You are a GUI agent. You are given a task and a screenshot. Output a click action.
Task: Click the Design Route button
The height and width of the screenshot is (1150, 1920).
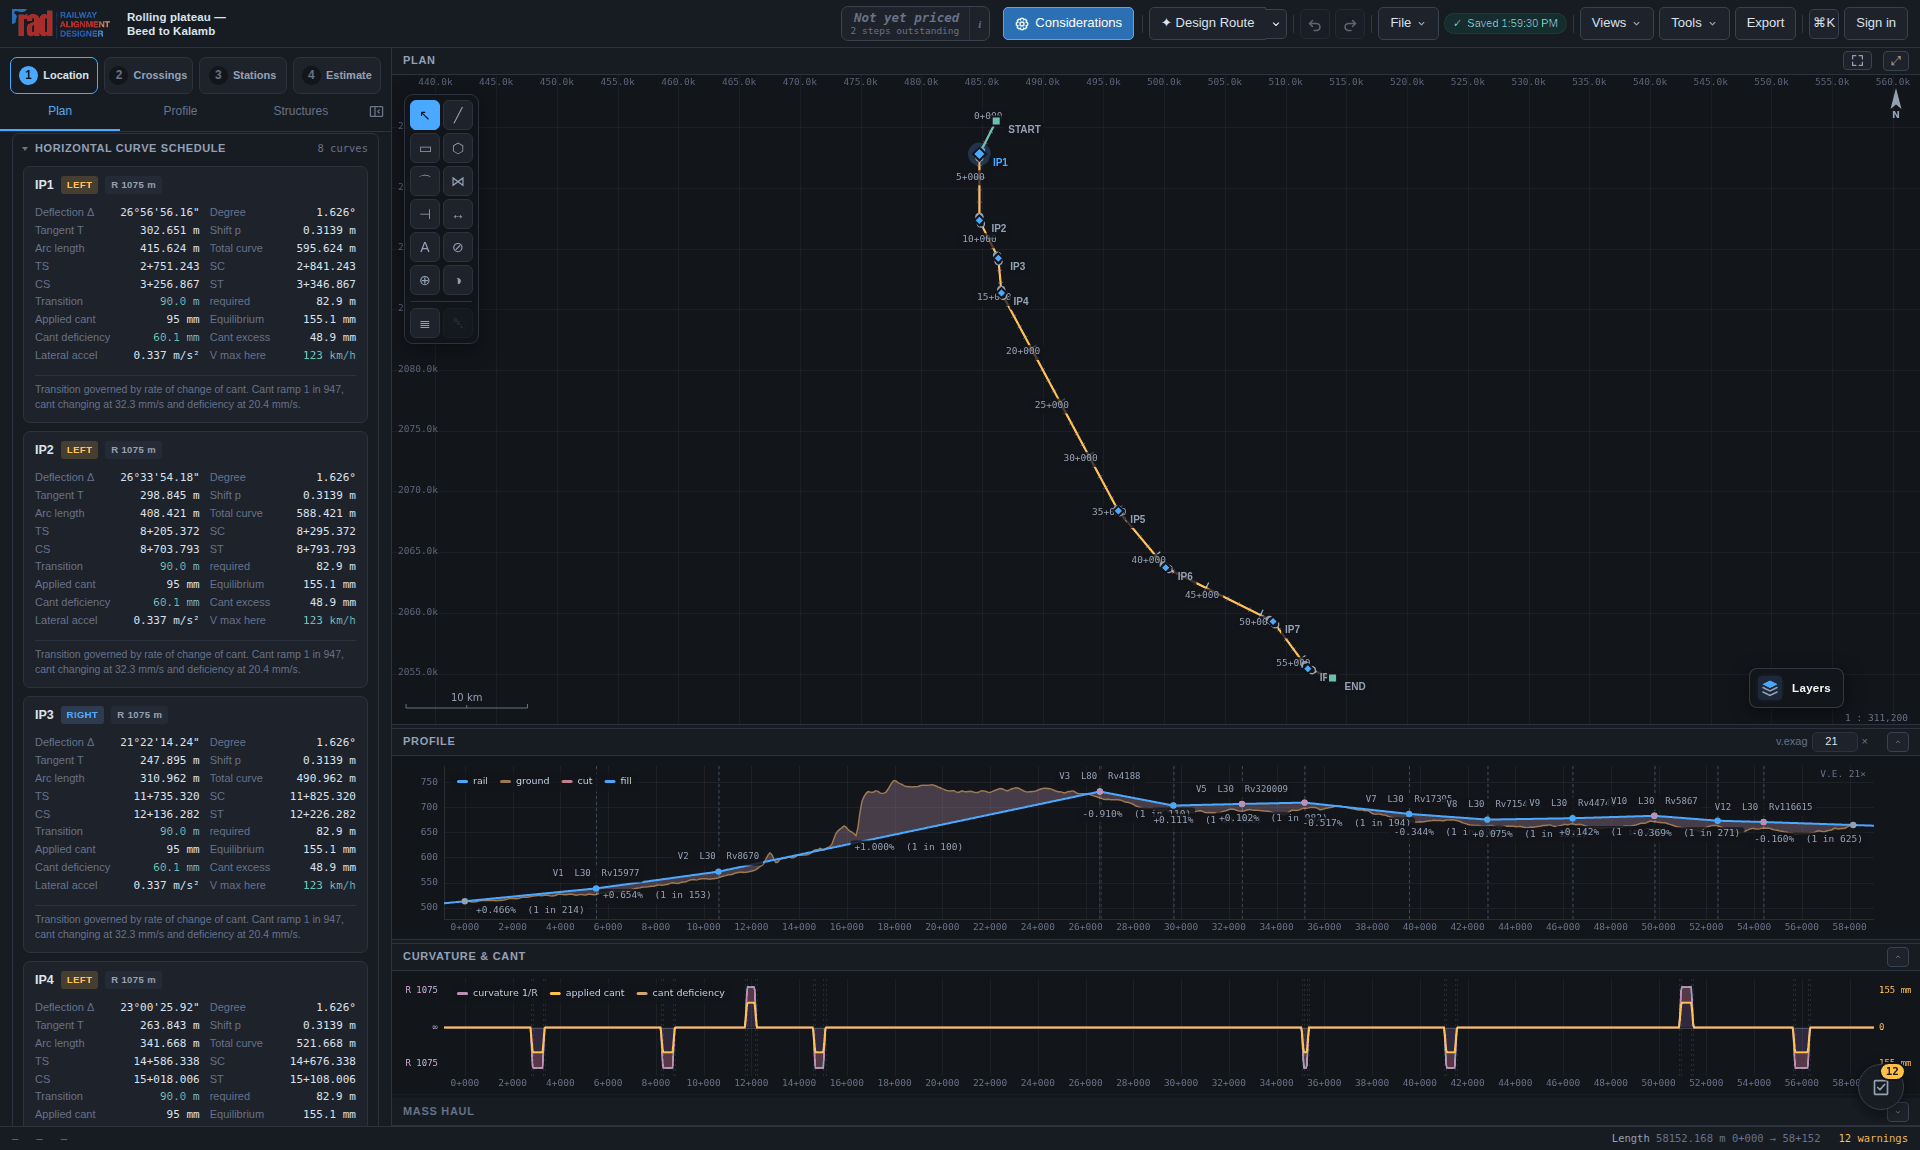[1207, 23]
